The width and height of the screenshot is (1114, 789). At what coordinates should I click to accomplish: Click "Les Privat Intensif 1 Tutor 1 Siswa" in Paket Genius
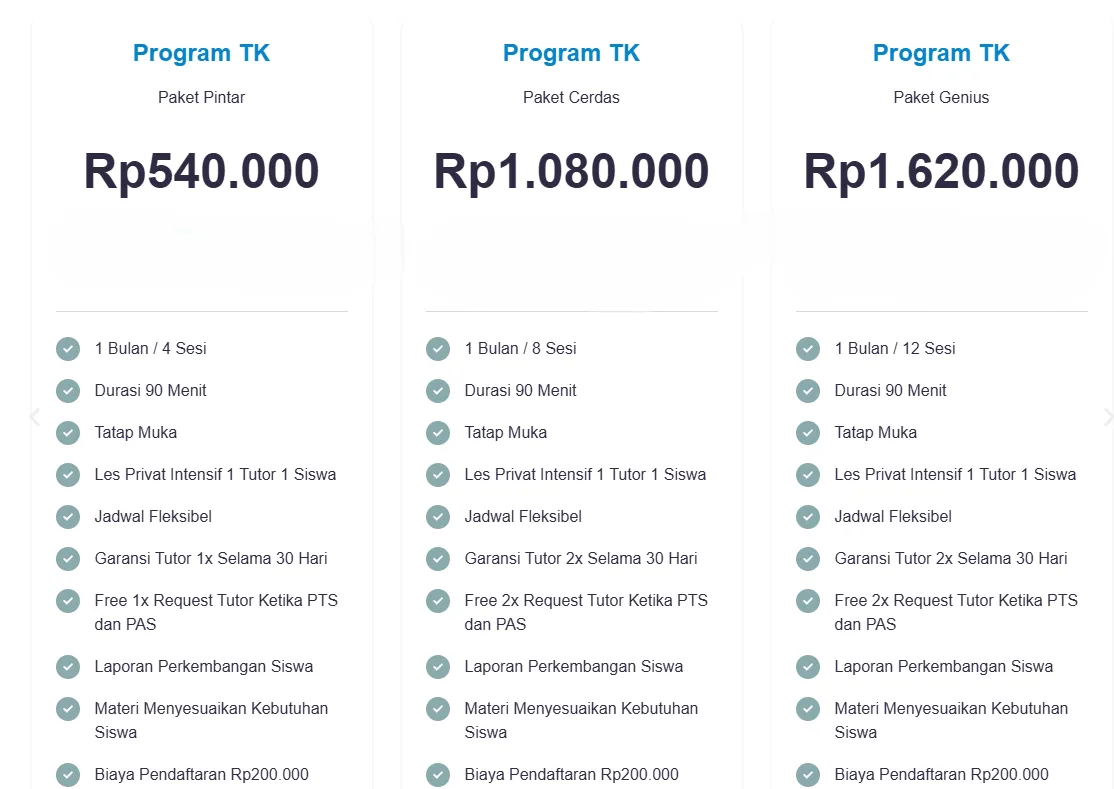tap(955, 475)
